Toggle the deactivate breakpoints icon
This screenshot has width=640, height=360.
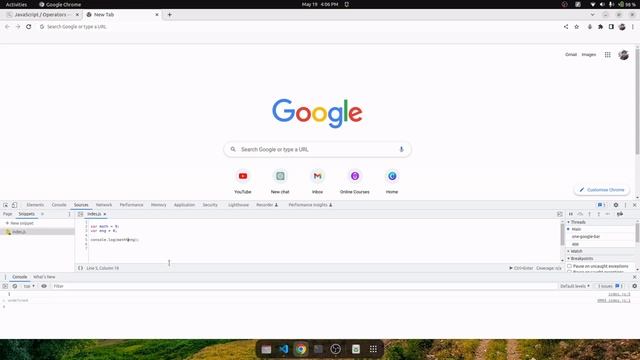coord(620,214)
